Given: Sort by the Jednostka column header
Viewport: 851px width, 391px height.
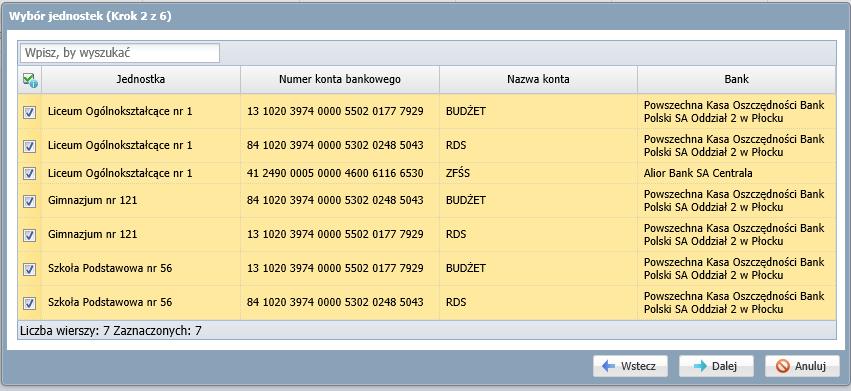Looking at the screenshot, I should 141,79.
